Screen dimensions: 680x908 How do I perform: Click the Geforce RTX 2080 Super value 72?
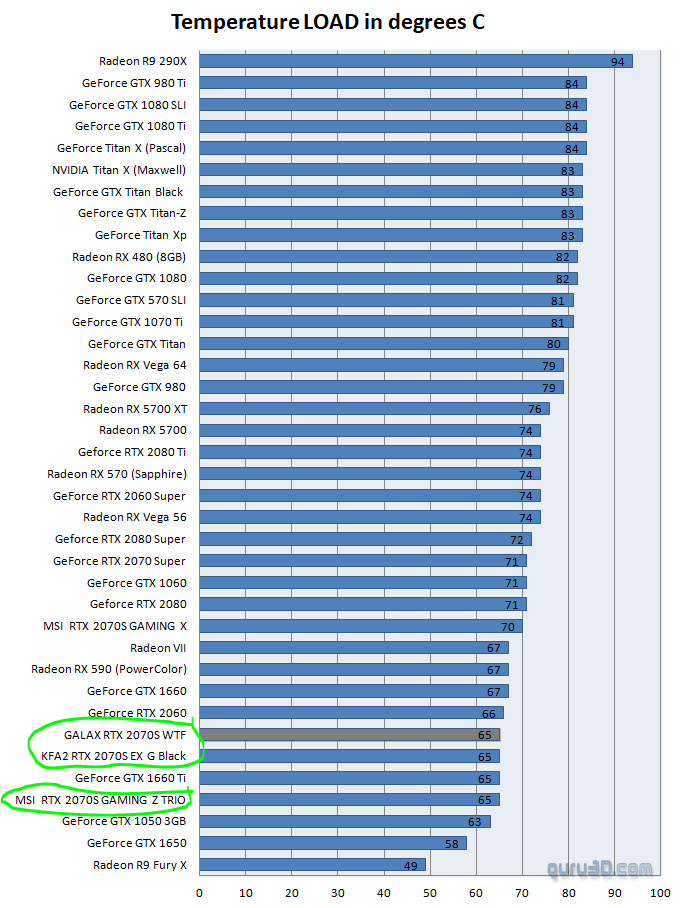517,540
